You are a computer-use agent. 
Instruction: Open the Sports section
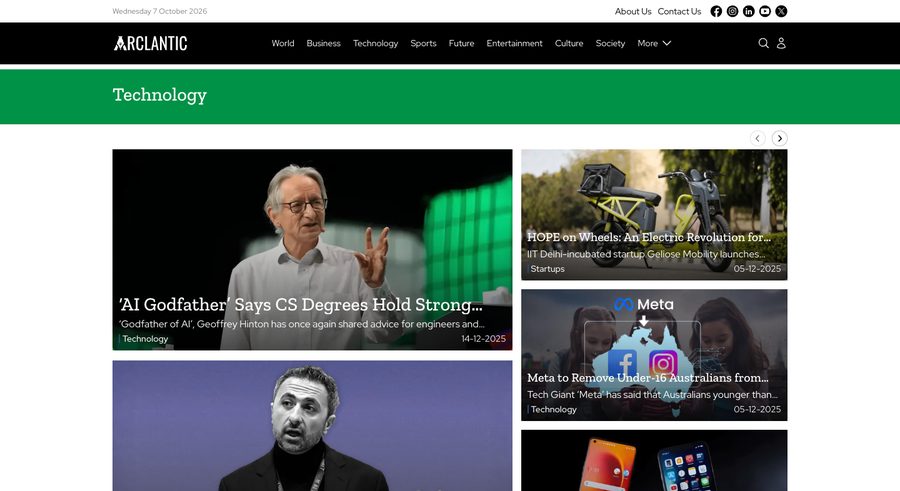(x=424, y=43)
